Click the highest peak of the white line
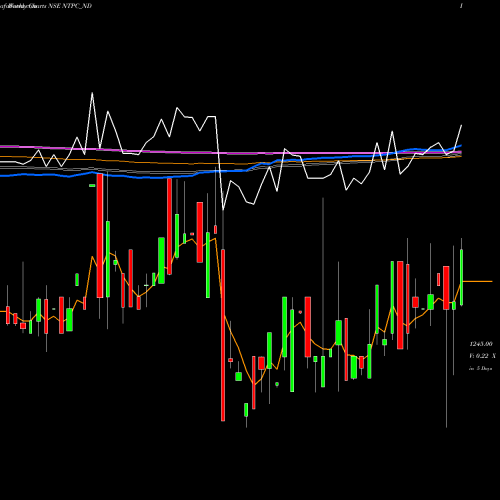500x500 pixels. tap(92, 93)
